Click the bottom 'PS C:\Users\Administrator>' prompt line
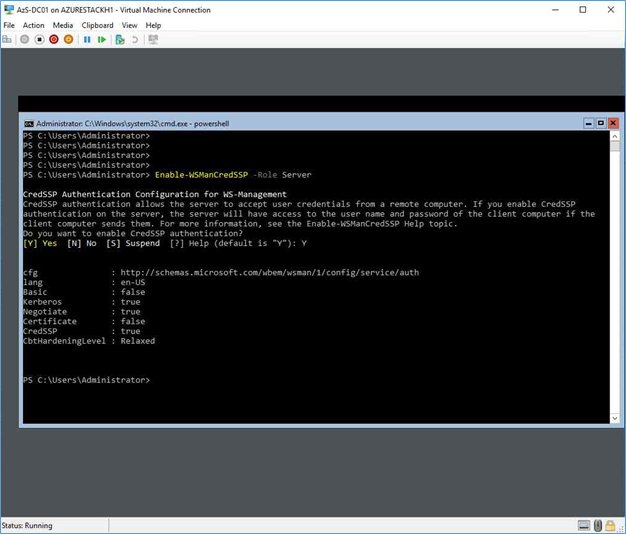Viewport: 626px width, 534px height. pos(86,380)
